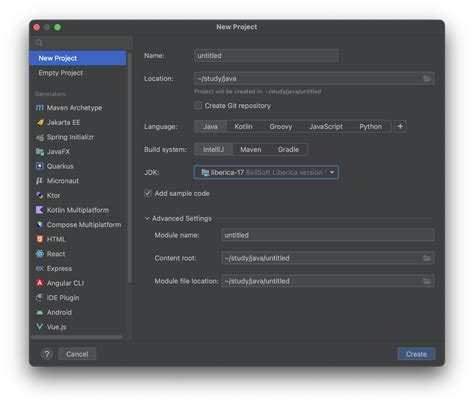Open the IDE Plugin generator icon
The image size is (474, 405).
click(x=40, y=297)
